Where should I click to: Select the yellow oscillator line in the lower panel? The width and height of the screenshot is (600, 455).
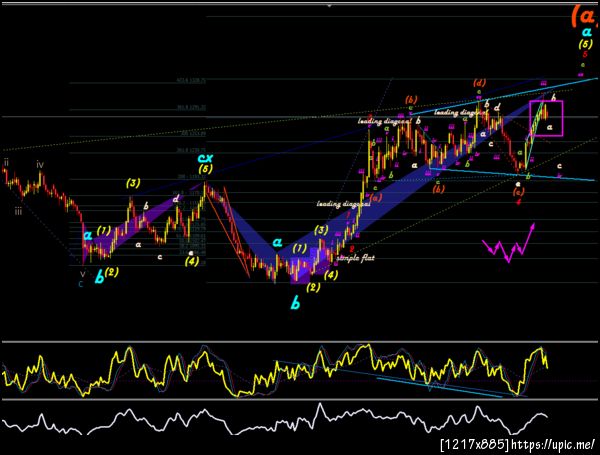pyautogui.click(x=276, y=370)
